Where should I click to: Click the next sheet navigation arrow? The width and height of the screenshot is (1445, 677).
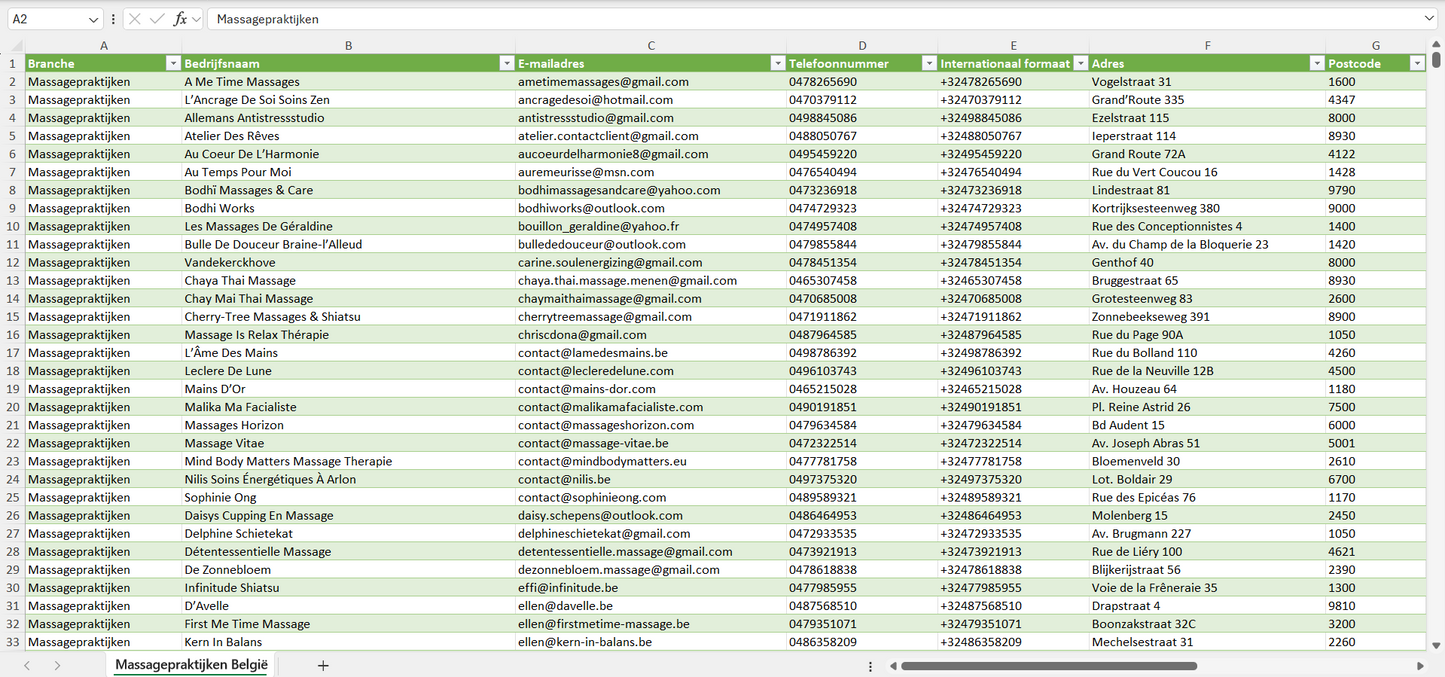pyautogui.click(x=57, y=665)
